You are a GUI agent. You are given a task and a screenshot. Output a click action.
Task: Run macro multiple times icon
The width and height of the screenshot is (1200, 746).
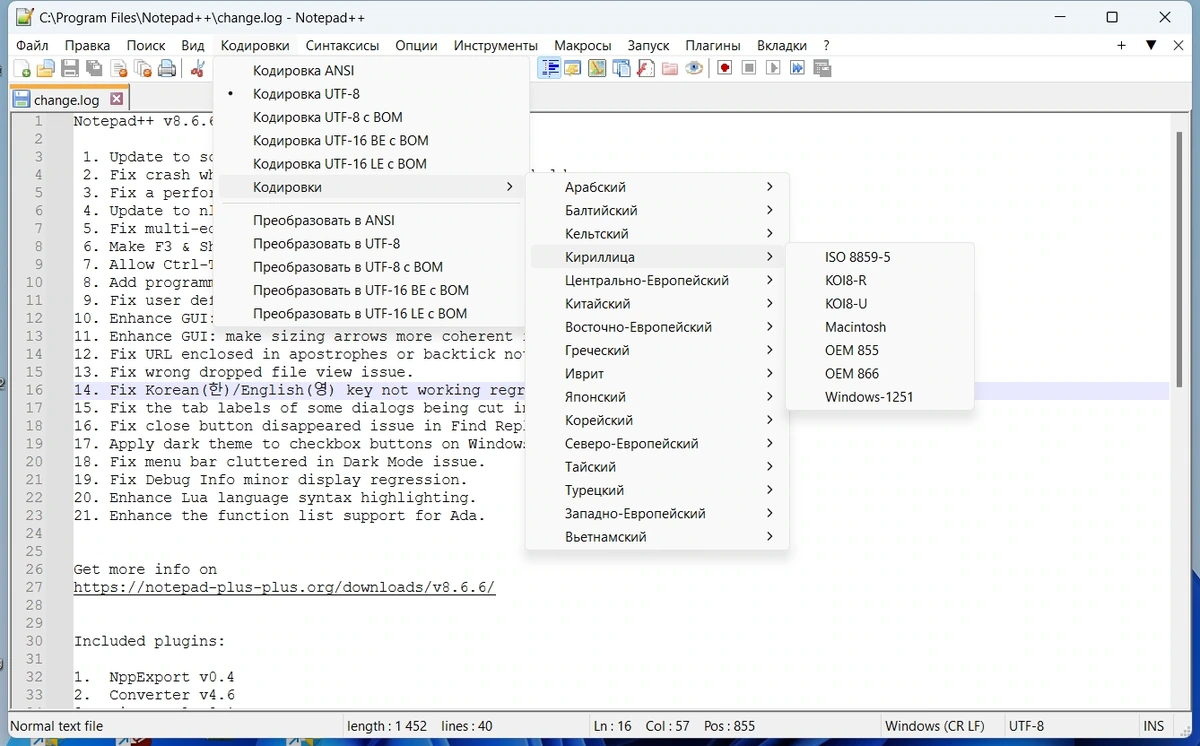point(797,69)
